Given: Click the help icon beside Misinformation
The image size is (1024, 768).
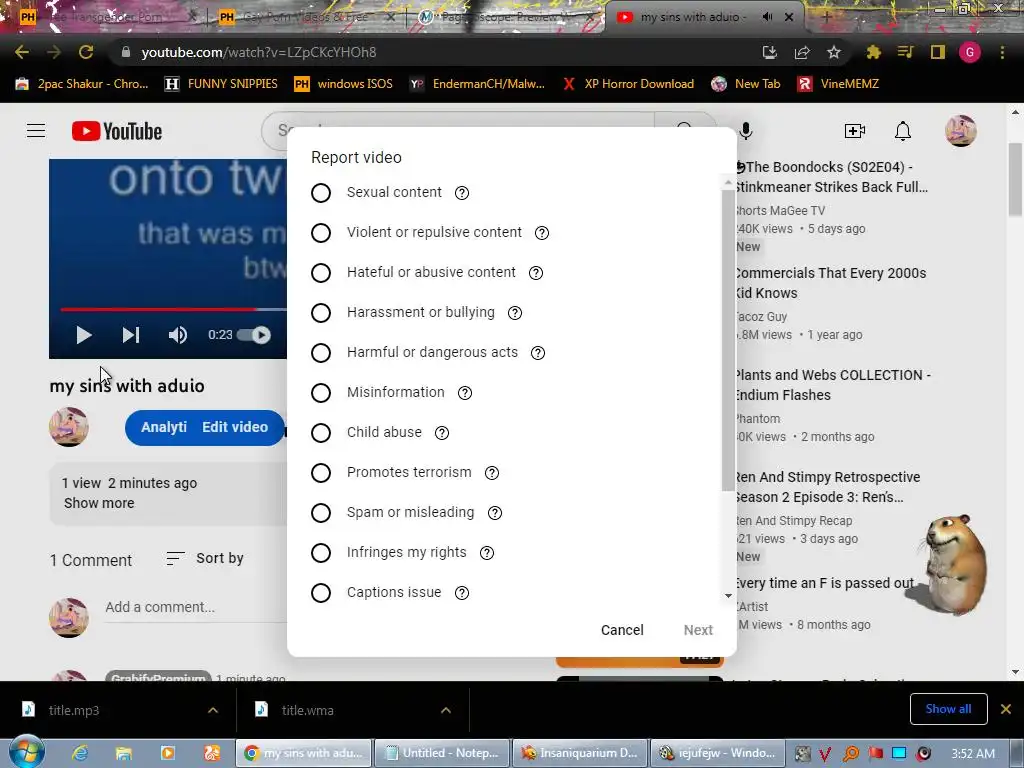Looking at the screenshot, I should [x=464, y=392].
